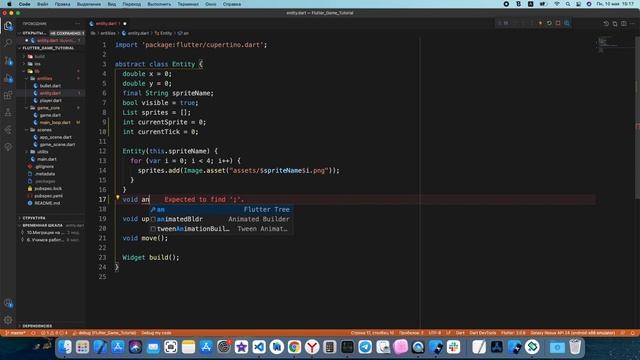Image resolution: width=640 pixels, height=360 pixels.
Task: Click the errors and warnings counter in status bar
Action: [54, 333]
